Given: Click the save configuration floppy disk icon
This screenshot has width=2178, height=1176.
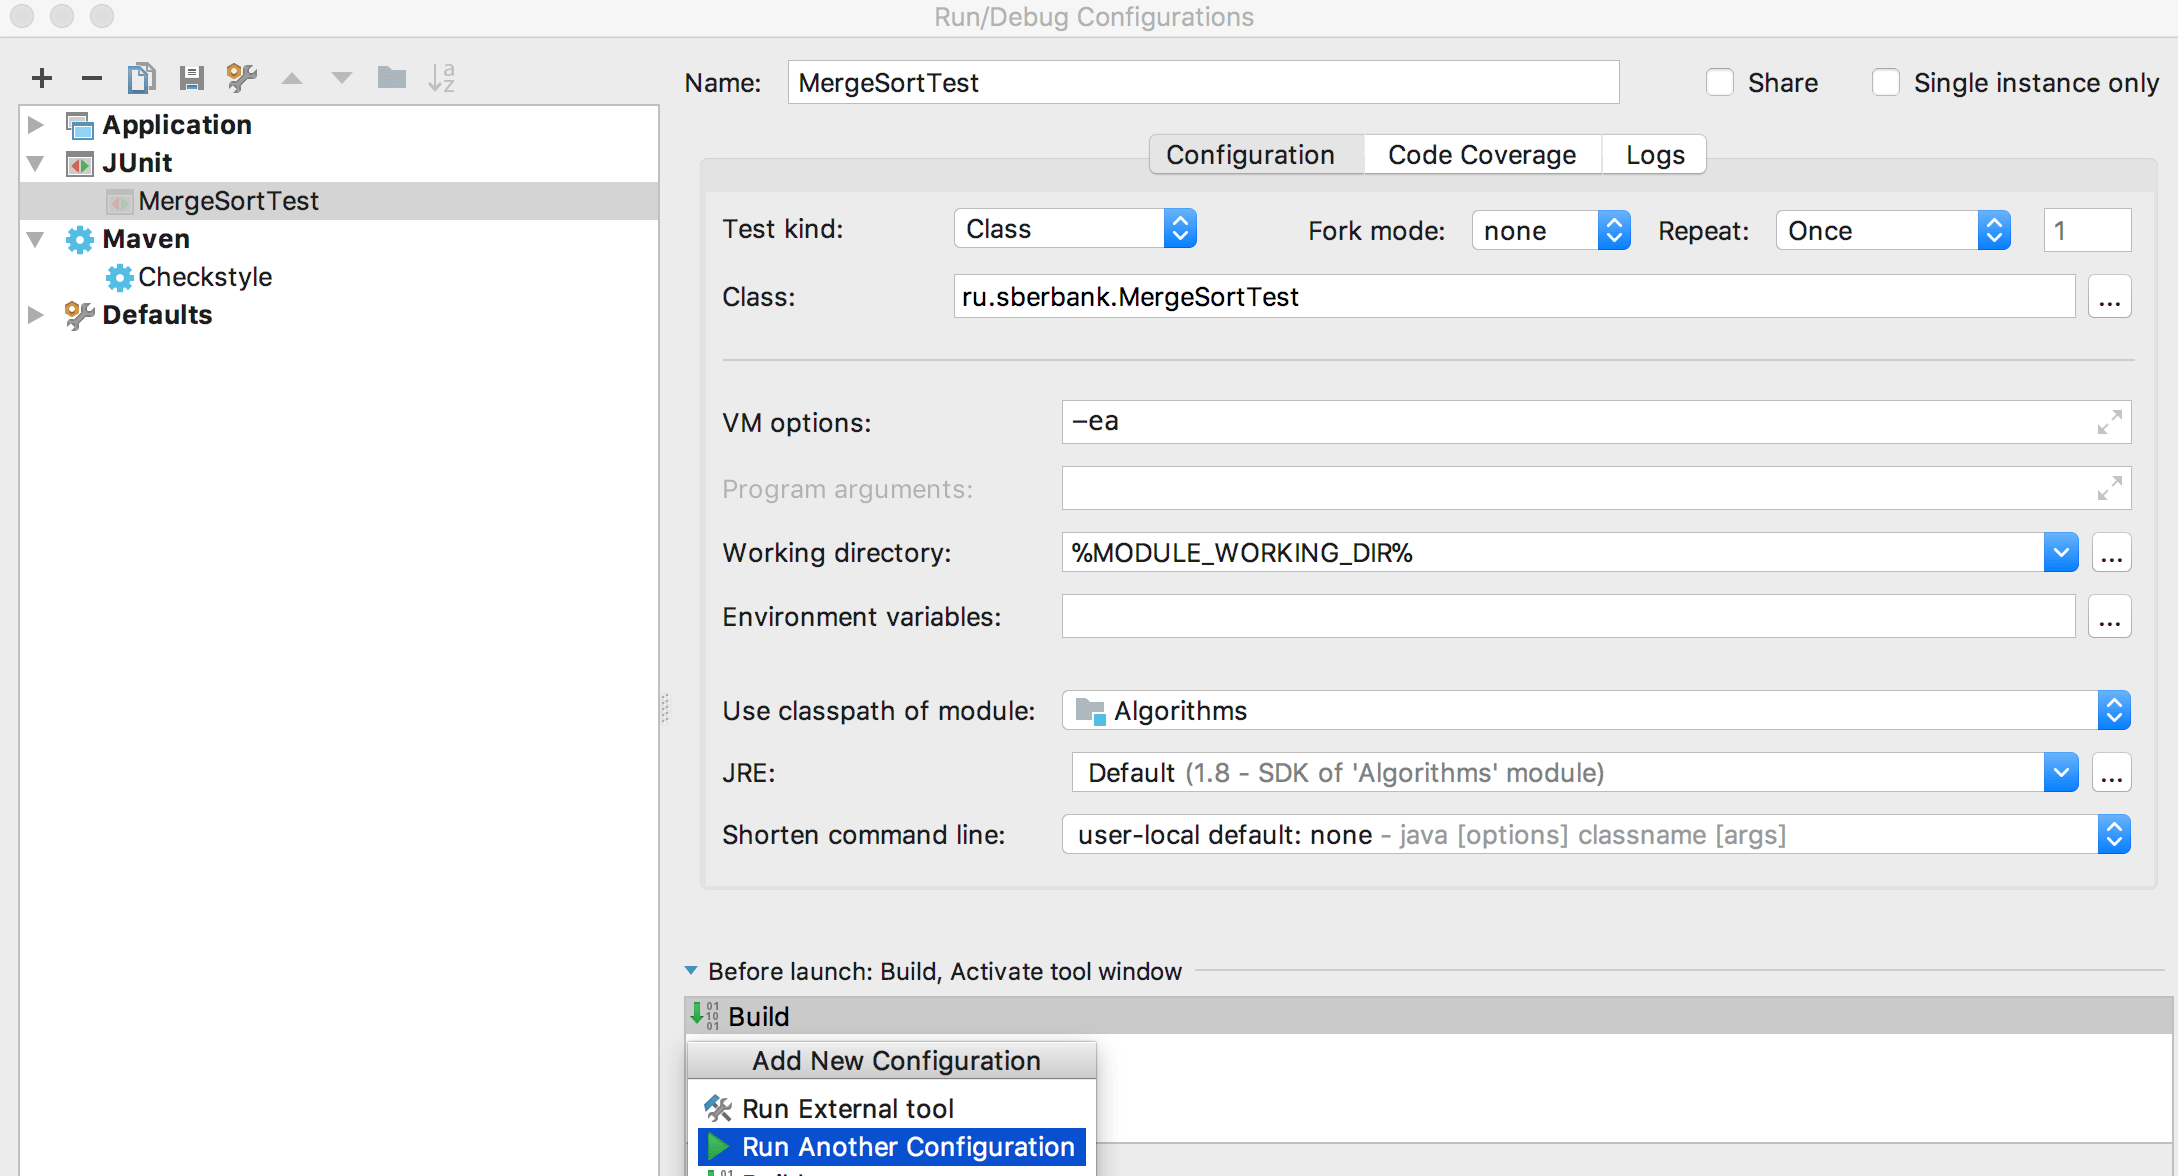Looking at the screenshot, I should tap(191, 78).
